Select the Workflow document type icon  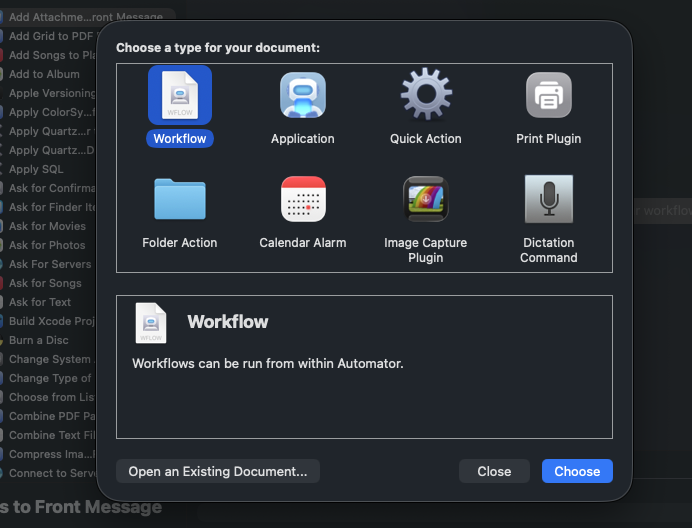pyautogui.click(x=180, y=96)
